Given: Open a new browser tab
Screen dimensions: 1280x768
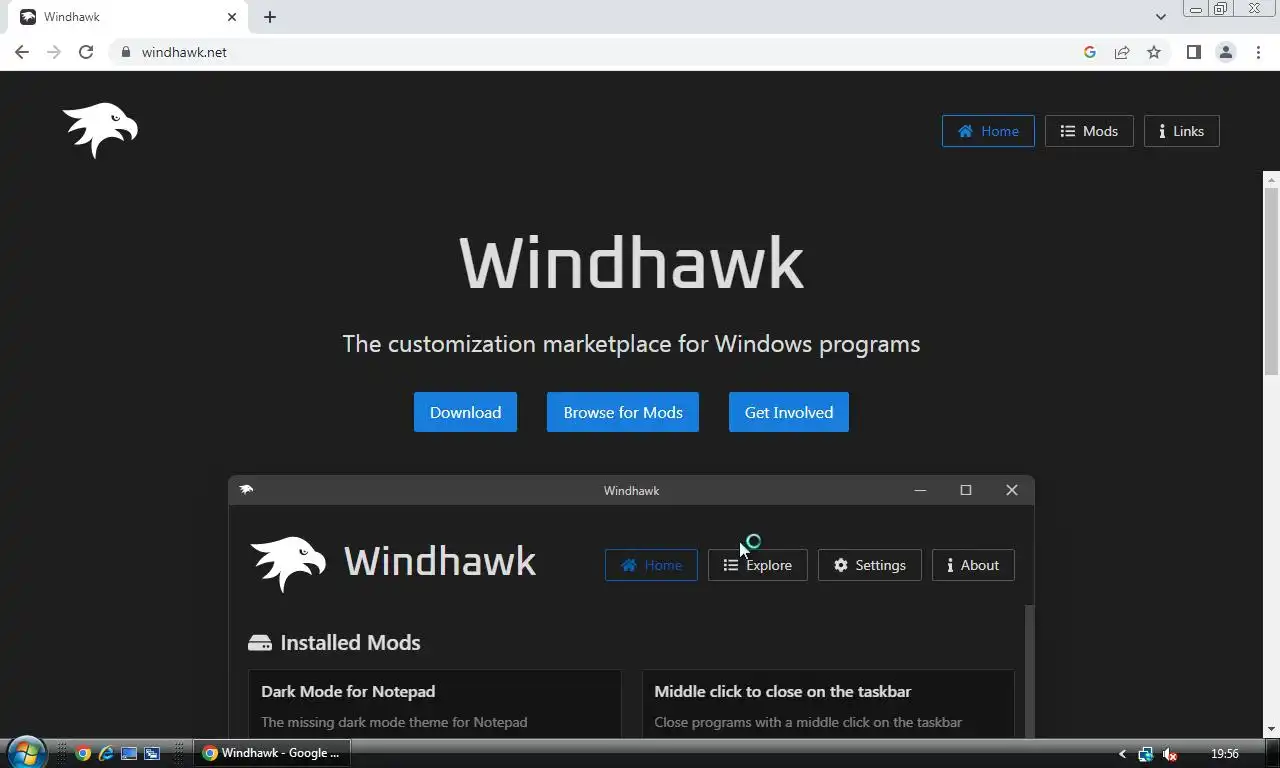Looking at the screenshot, I should [270, 17].
